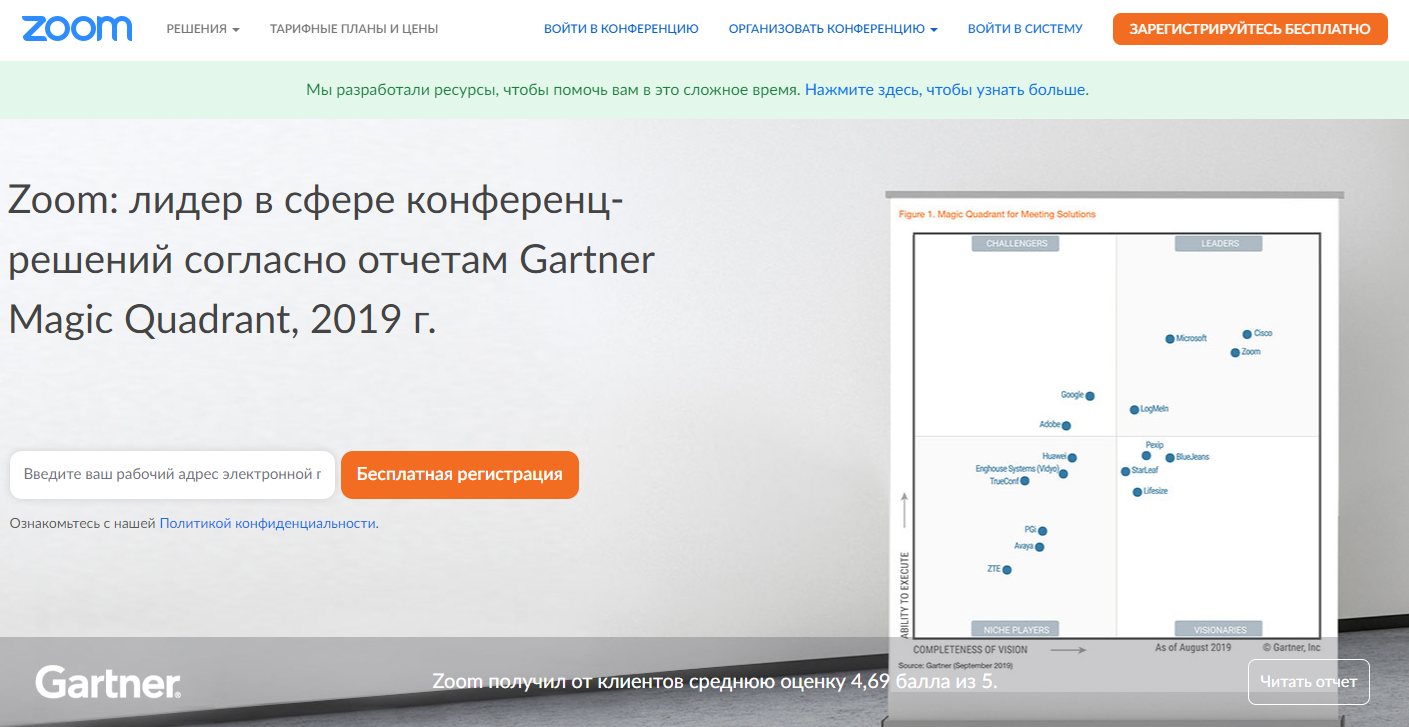Click the Google label in the chart

(1072, 395)
